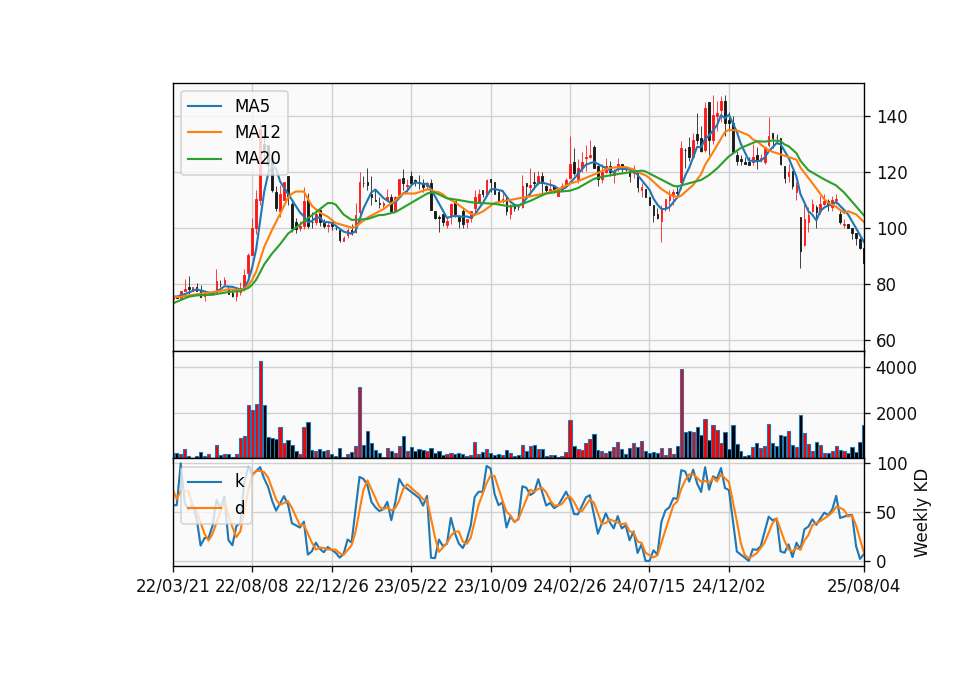Viewport: 960px width, 690px height.
Task: Click the tallest volume bar near 22/08/08
Action: (261, 410)
